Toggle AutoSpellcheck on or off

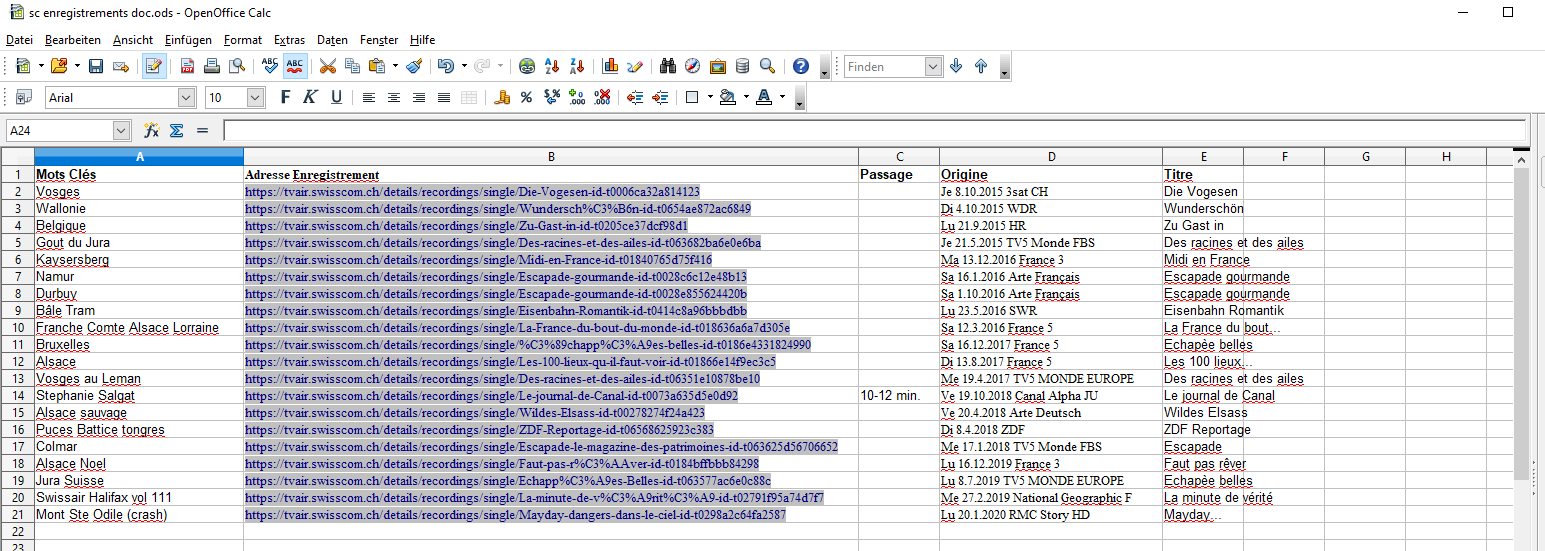coord(295,67)
